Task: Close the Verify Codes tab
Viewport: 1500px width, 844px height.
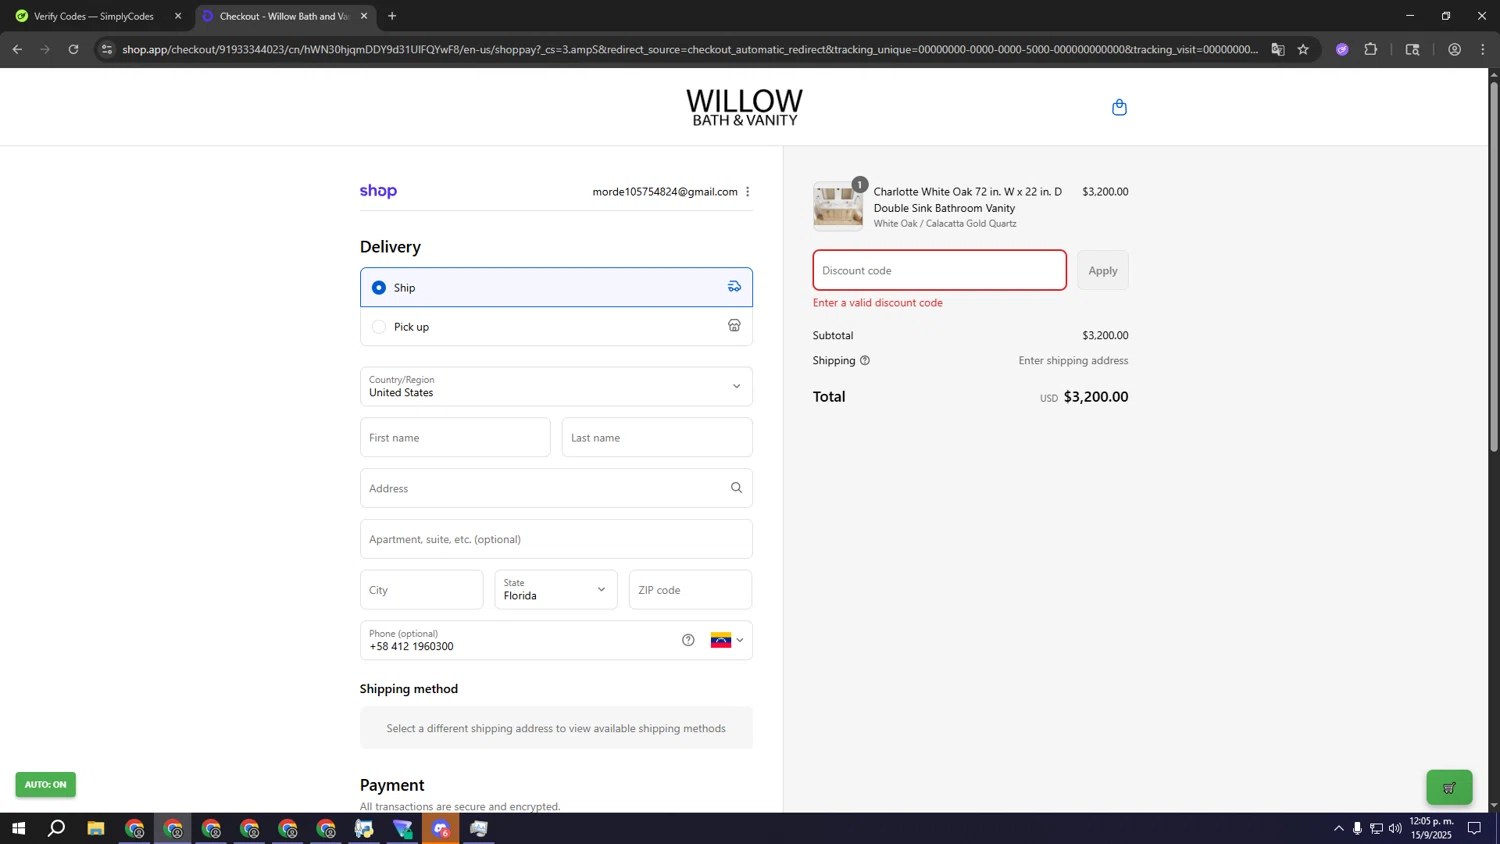Action: coord(178,16)
